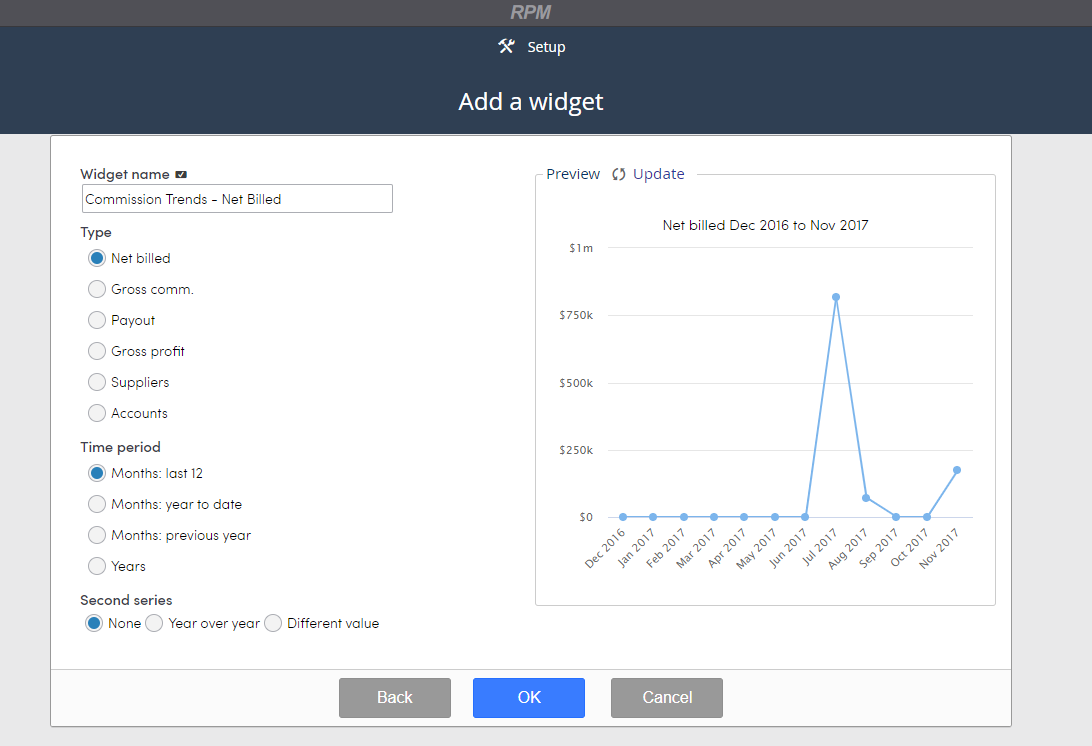Screen dimensions: 1092x746
Task: Open the Setup menu item
Action: (x=546, y=47)
